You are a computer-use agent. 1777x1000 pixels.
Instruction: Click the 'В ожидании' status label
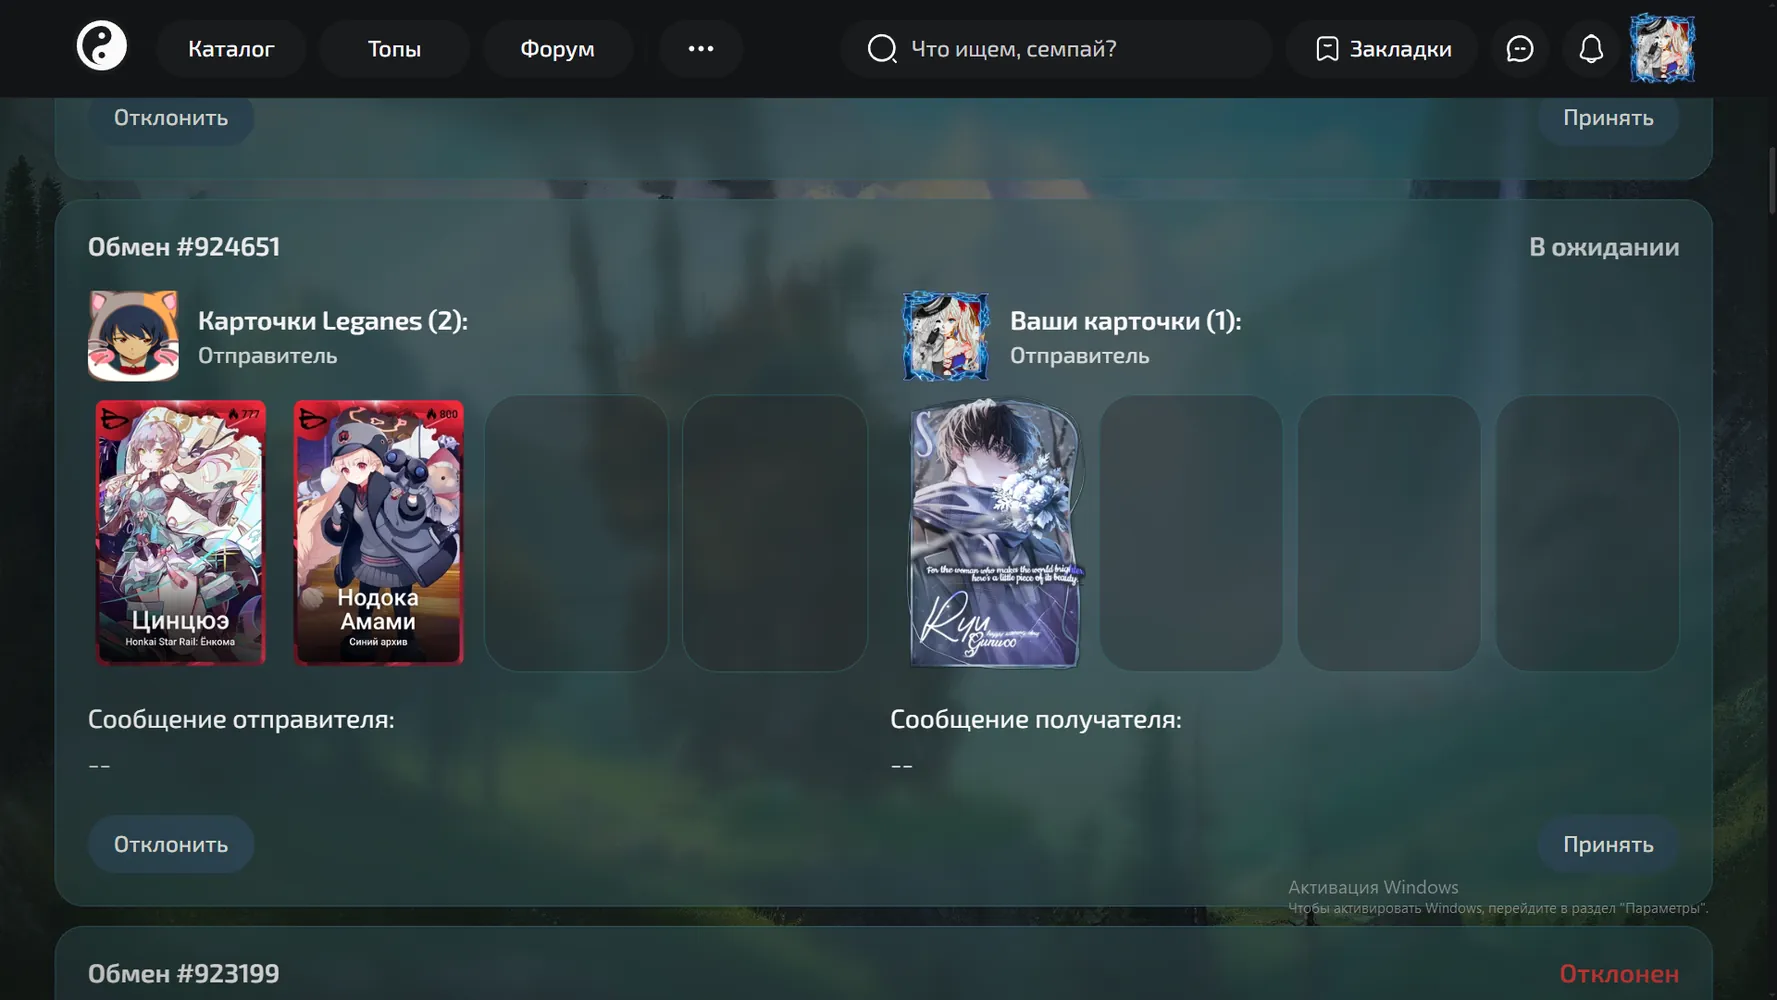pyautogui.click(x=1604, y=247)
